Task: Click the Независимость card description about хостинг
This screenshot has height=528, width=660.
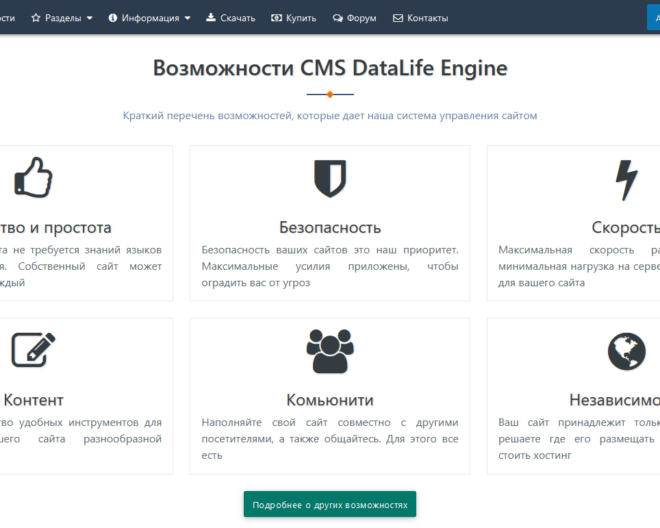Action: [579, 439]
